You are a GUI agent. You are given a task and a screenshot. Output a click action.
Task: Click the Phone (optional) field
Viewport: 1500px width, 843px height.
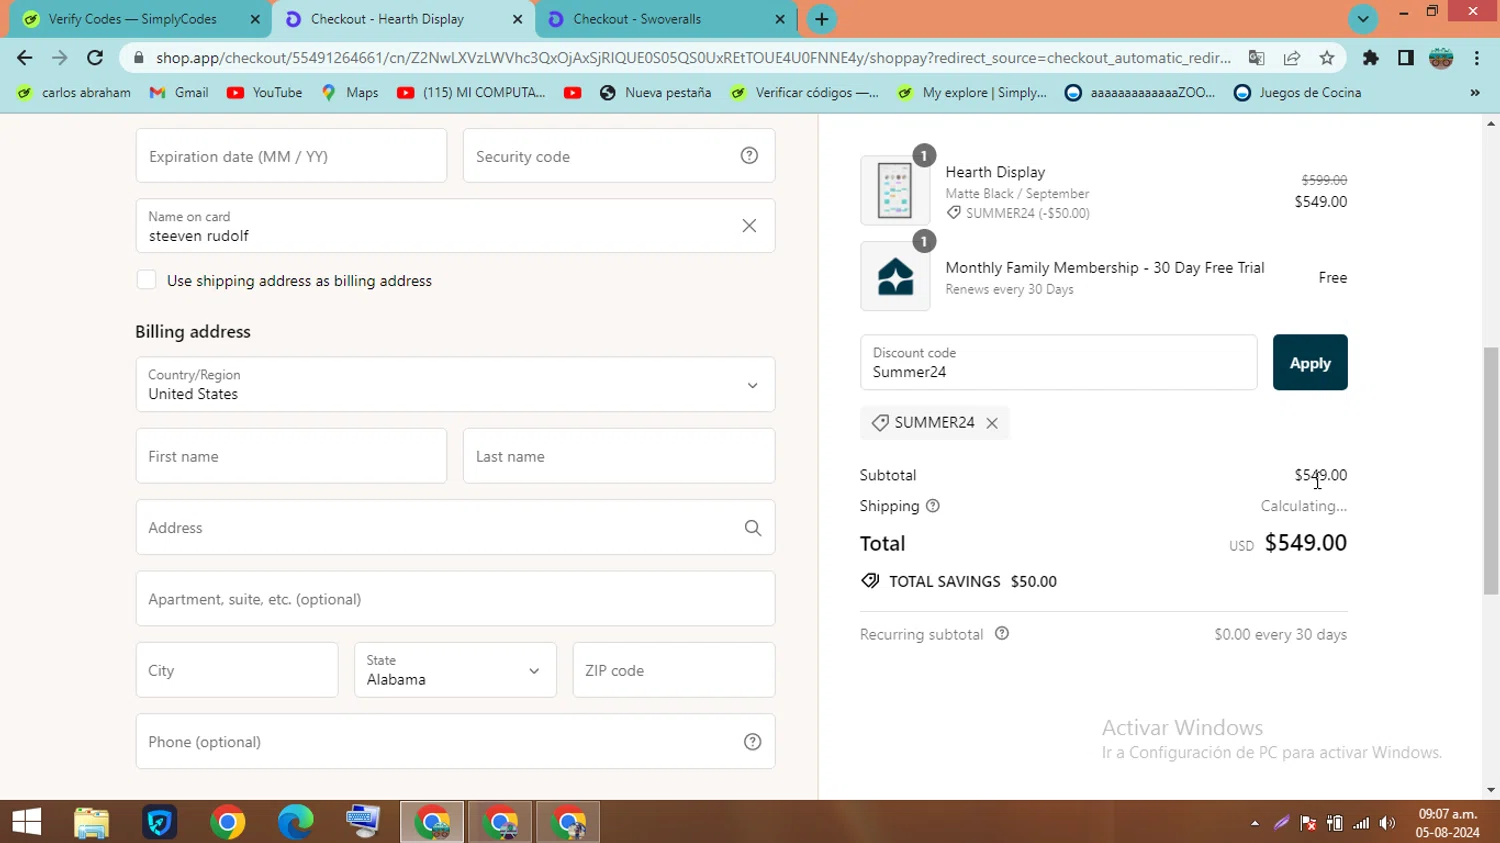click(x=455, y=742)
